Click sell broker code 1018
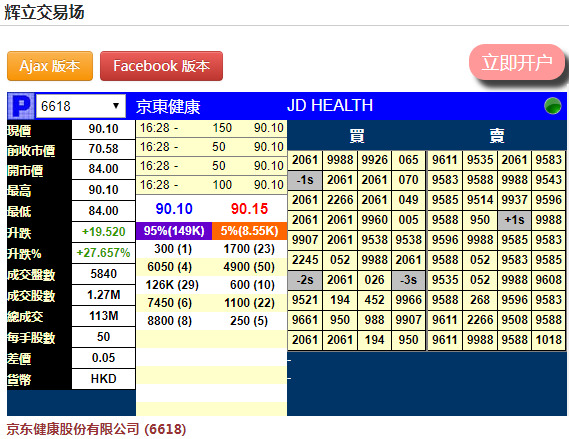 [549, 340]
